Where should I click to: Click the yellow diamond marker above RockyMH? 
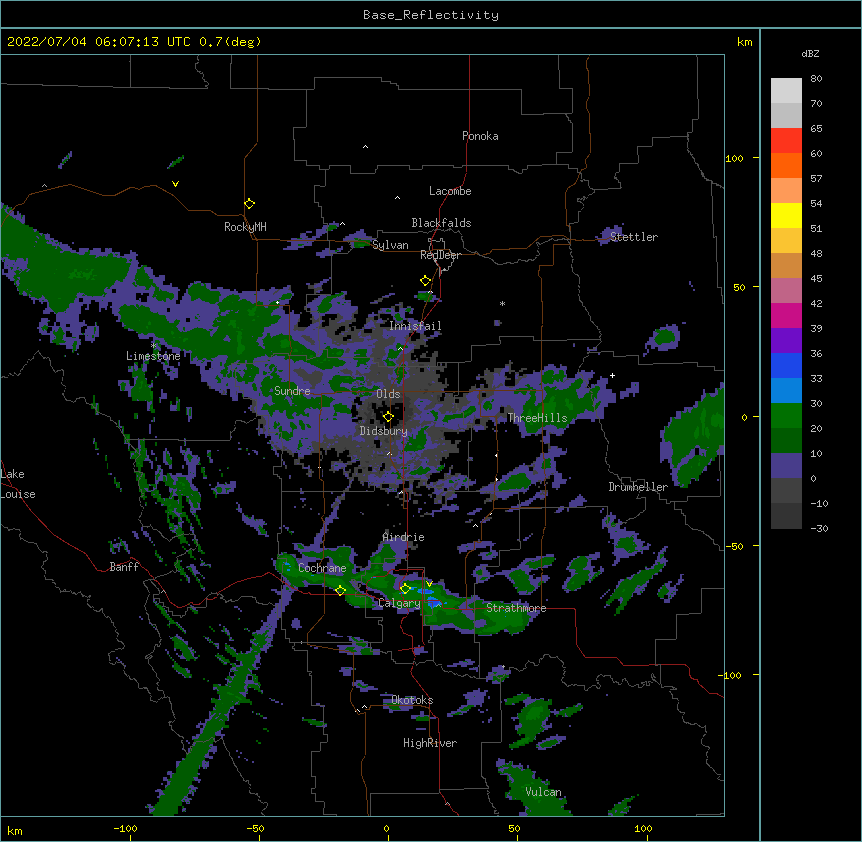tap(250, 204)
